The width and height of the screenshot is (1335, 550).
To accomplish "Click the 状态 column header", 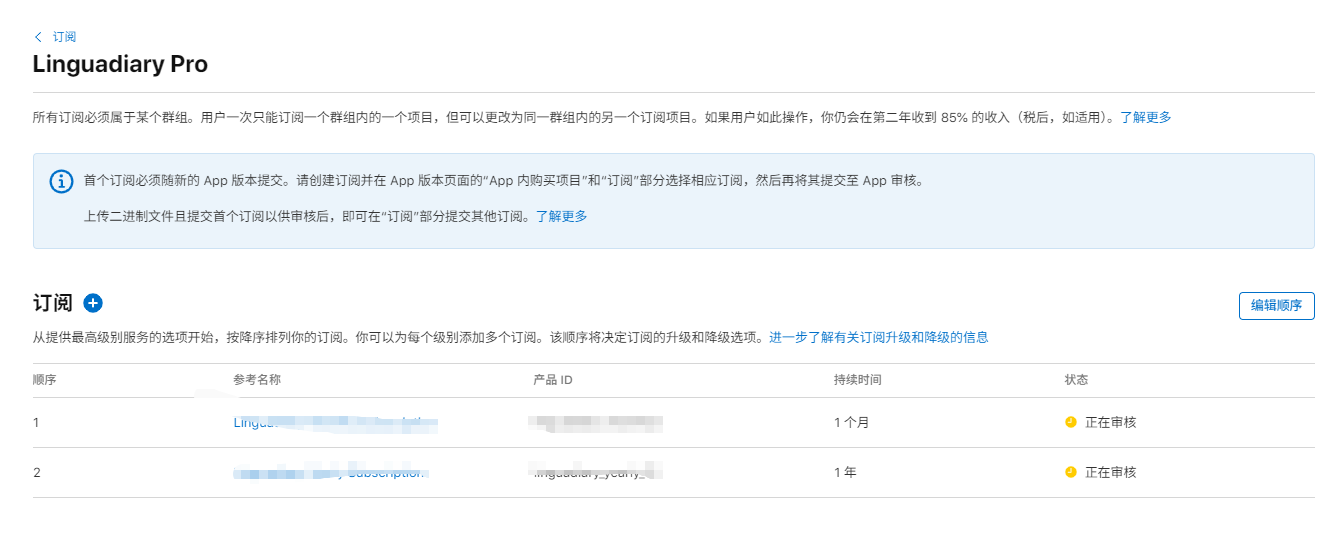I will click(x=1076, y=380).
